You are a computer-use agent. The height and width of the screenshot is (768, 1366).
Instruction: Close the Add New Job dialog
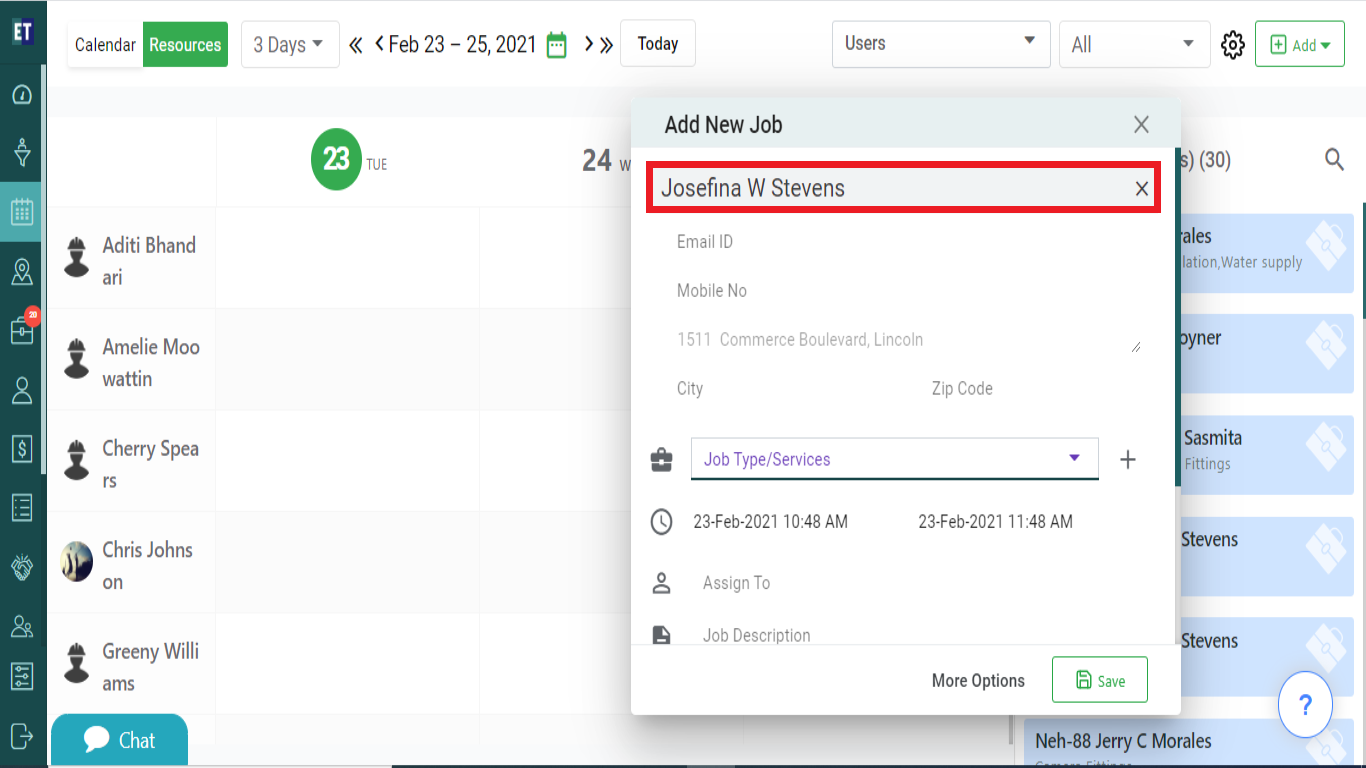1141,125
